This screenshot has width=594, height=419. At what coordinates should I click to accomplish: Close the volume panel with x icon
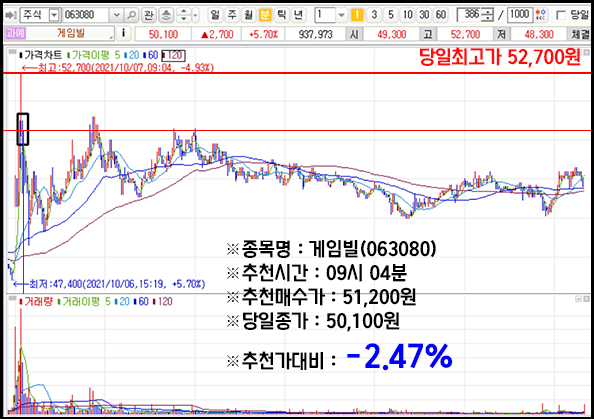click(587, 299)
